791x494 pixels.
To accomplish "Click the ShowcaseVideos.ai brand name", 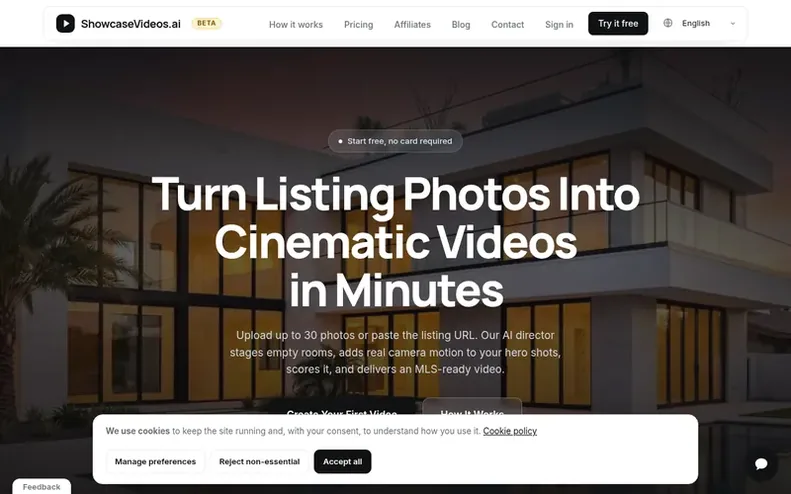I will [x=131, y=24].
